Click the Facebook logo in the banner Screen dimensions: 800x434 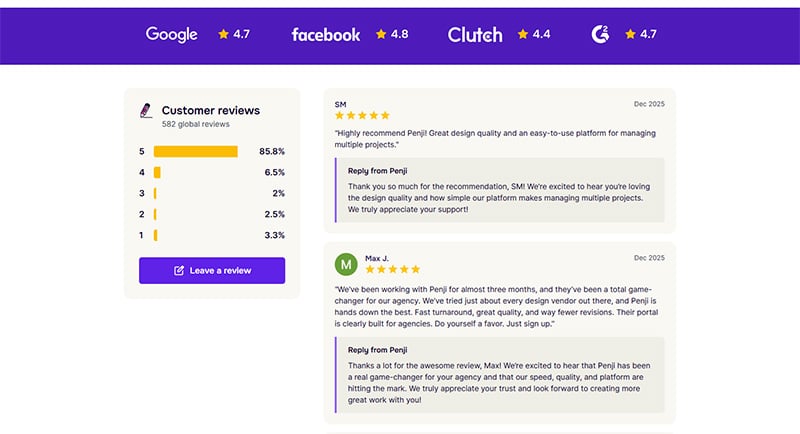point(325,34)
